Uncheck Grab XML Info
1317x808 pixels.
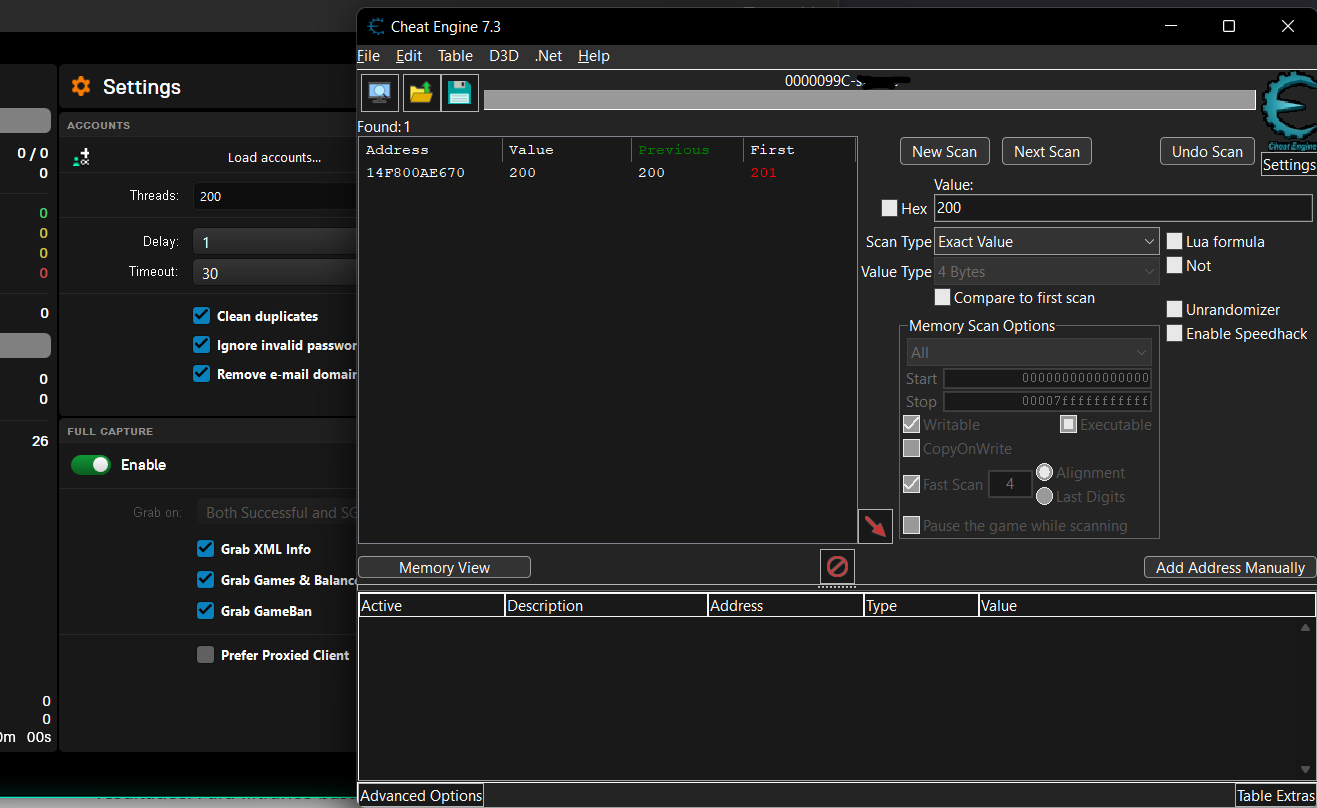click(205, 549)
